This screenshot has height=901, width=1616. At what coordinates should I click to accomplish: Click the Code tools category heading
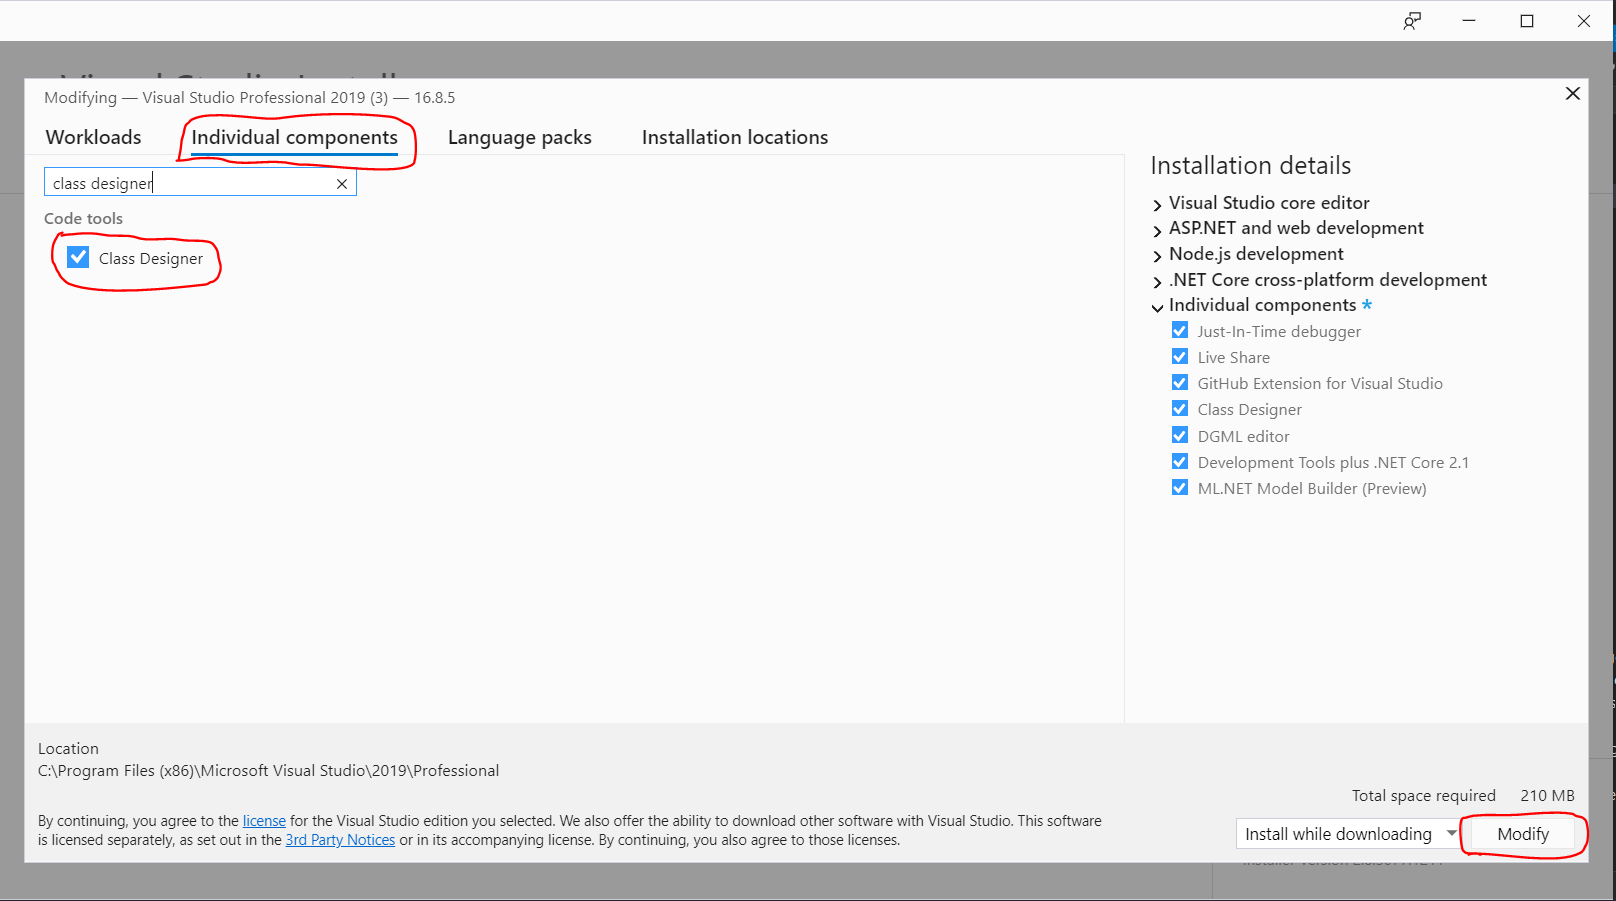click(x=83, y=218)
